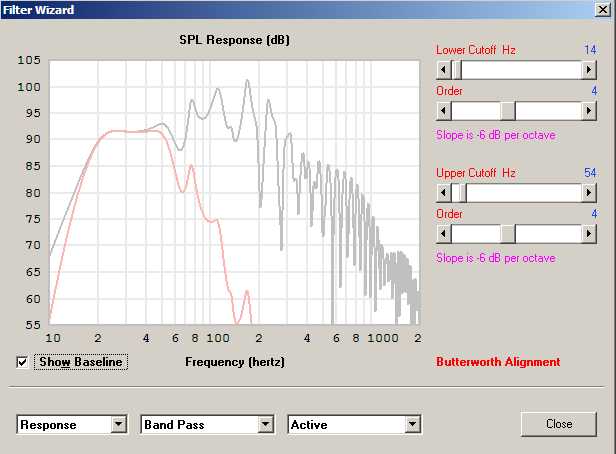Click left arrow of upper-cutoff Order slider
This screenshot has width=616, height=454.
coord(444,234)
